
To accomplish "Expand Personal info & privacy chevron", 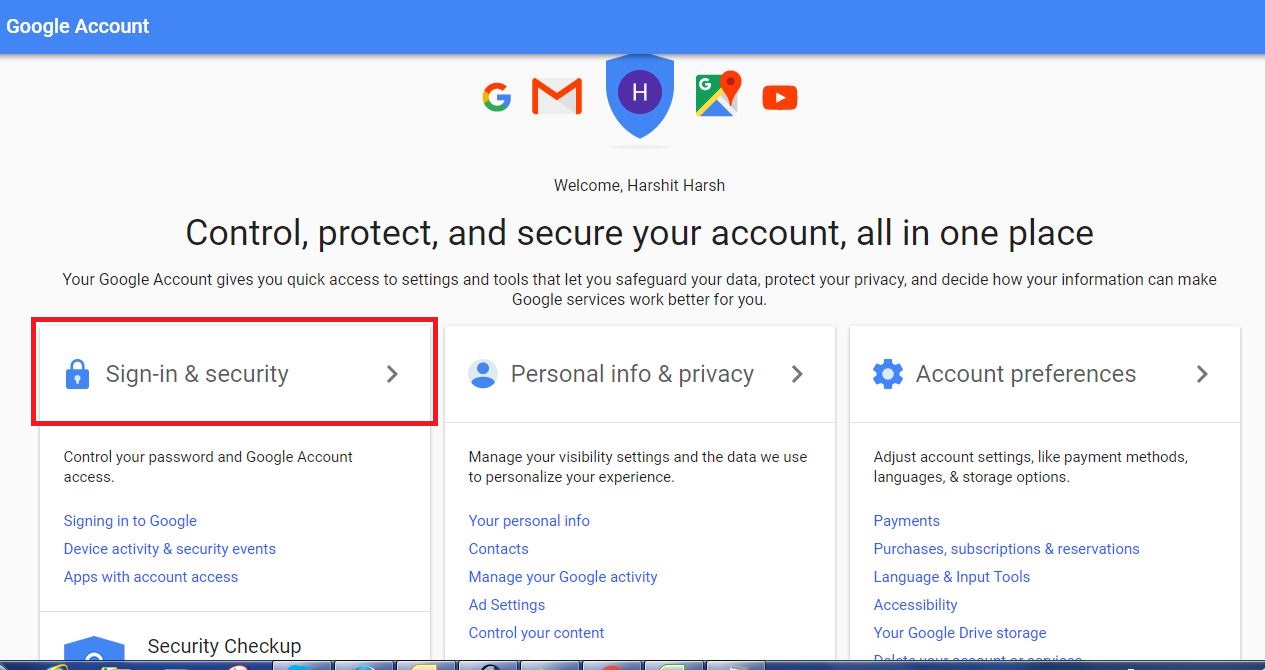I will click(x=797, y=374).
